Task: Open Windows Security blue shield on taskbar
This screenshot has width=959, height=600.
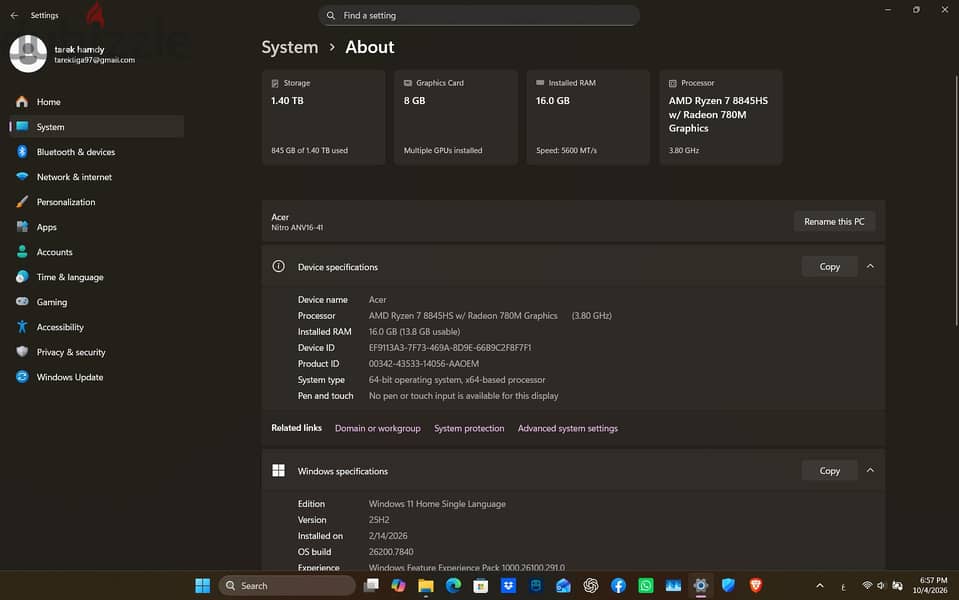Action: click(728, 585)
